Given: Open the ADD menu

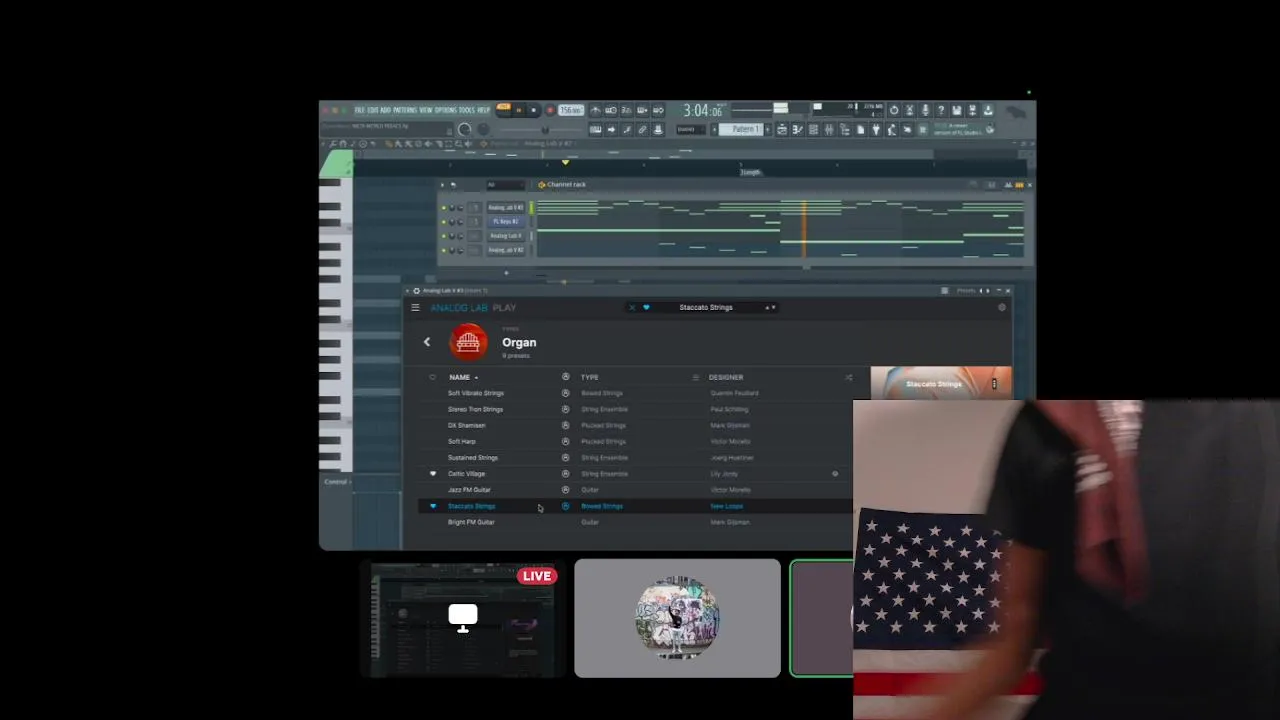Looking at the screenshot, I should (385, 110).
